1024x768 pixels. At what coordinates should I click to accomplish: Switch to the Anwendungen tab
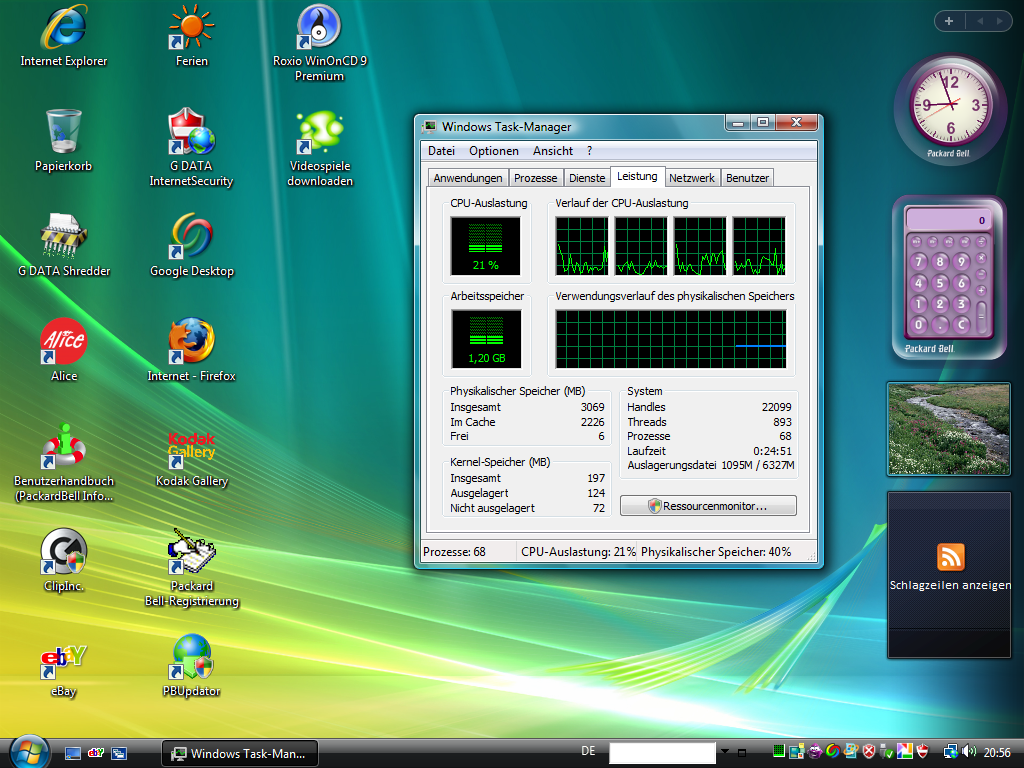[468, 178]
